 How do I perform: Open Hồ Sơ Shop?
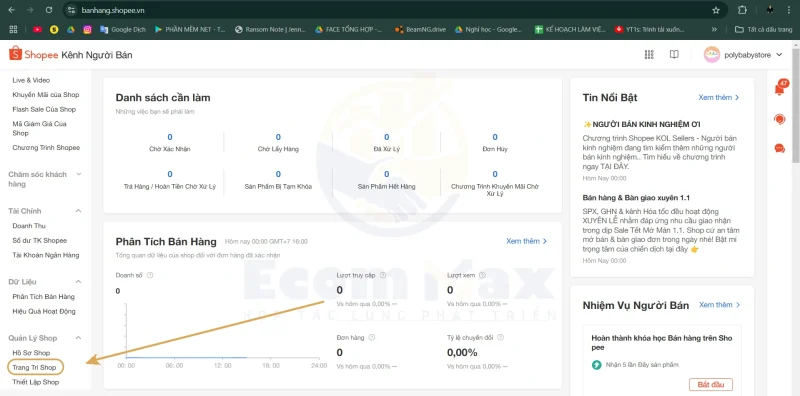31,353
